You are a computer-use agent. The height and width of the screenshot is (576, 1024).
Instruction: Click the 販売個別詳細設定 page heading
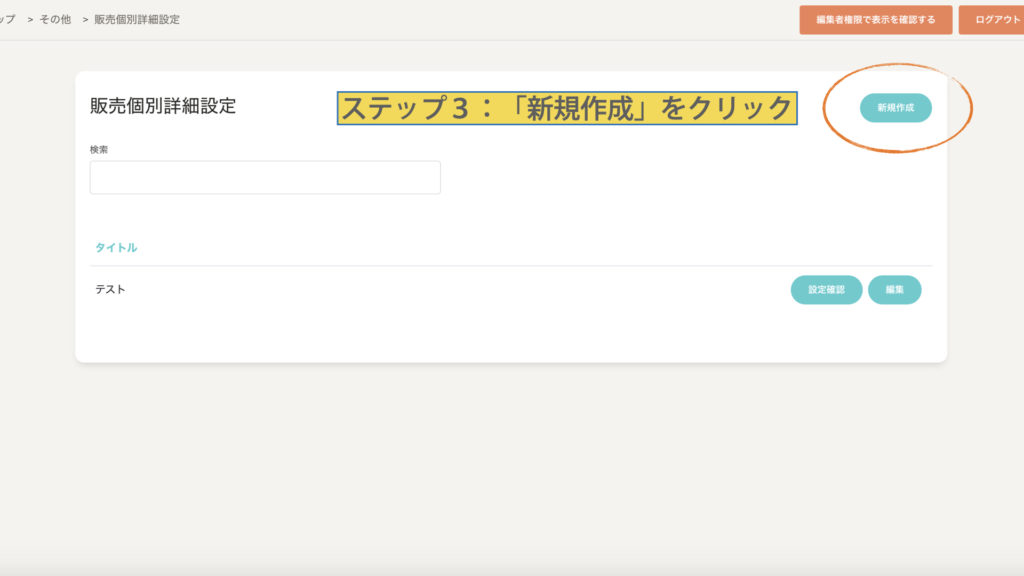point(163,106)
